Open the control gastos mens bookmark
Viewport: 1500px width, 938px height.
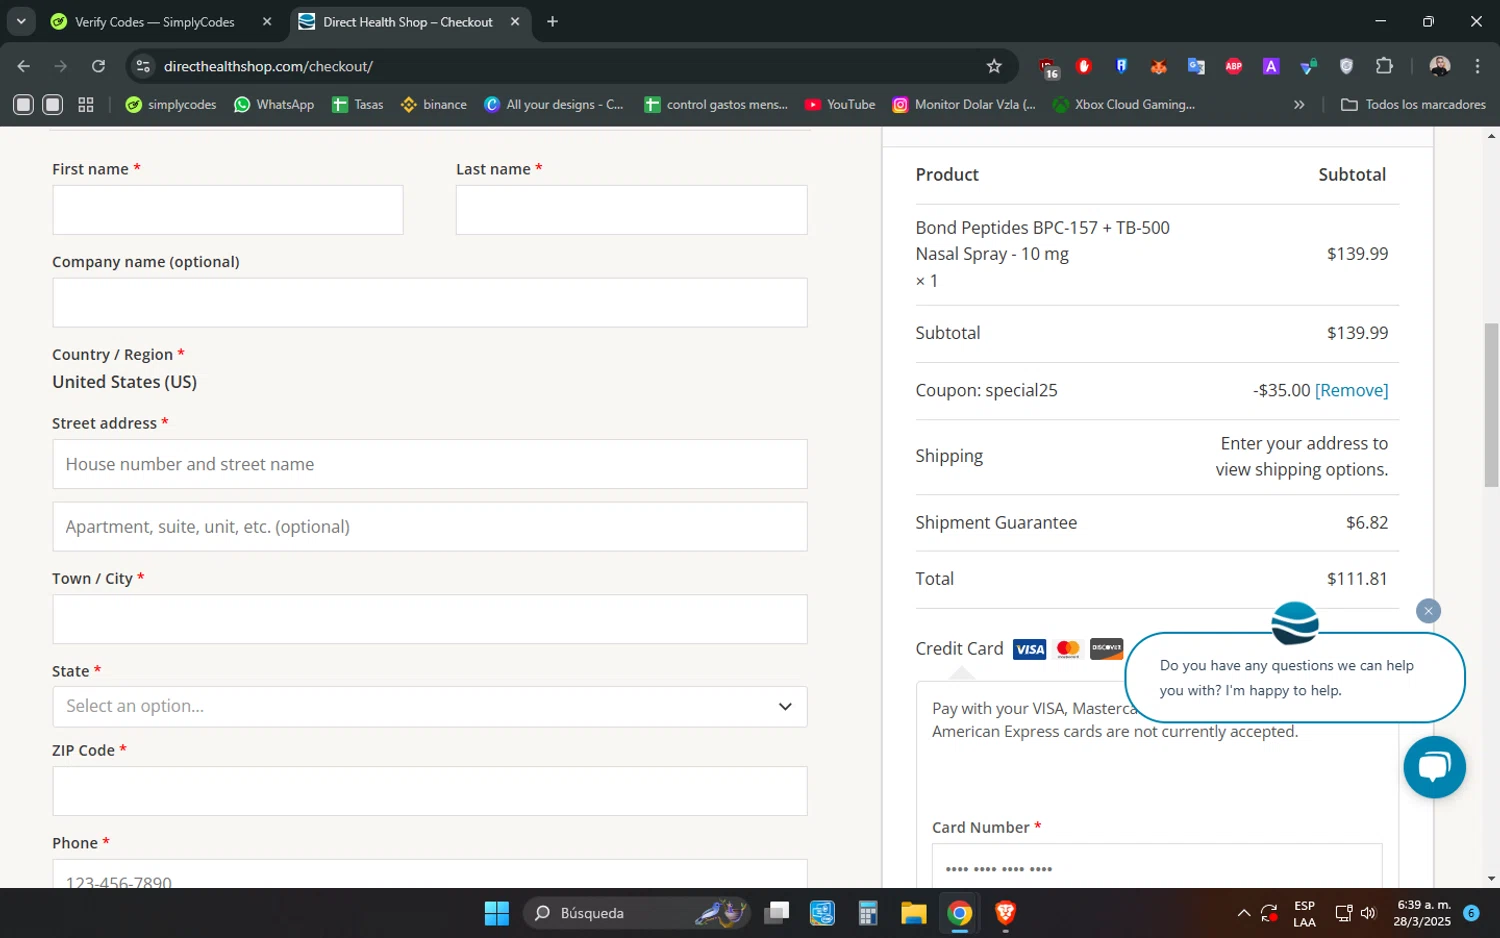716,104
